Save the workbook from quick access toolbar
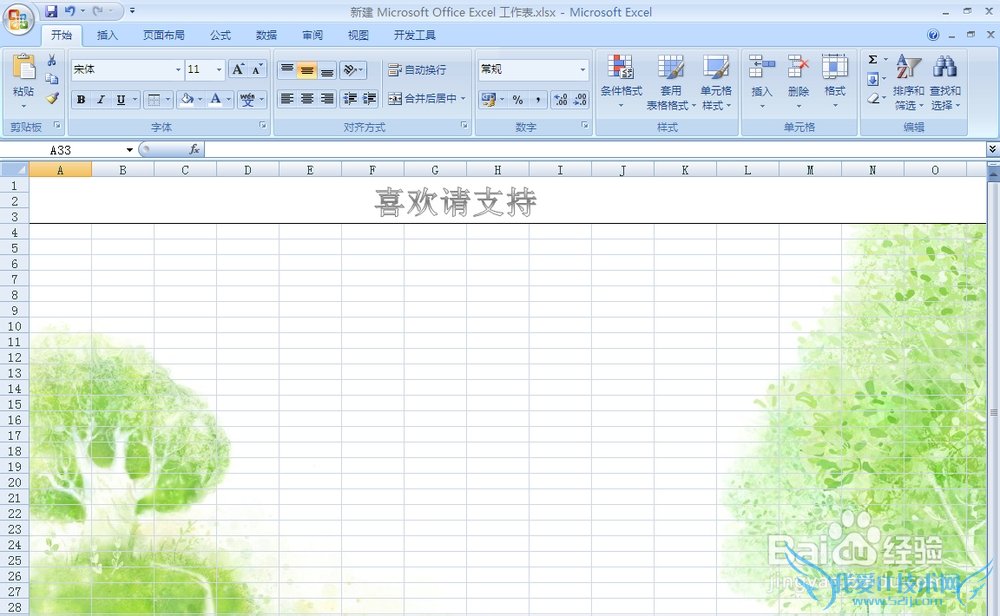 pos(51,11)
